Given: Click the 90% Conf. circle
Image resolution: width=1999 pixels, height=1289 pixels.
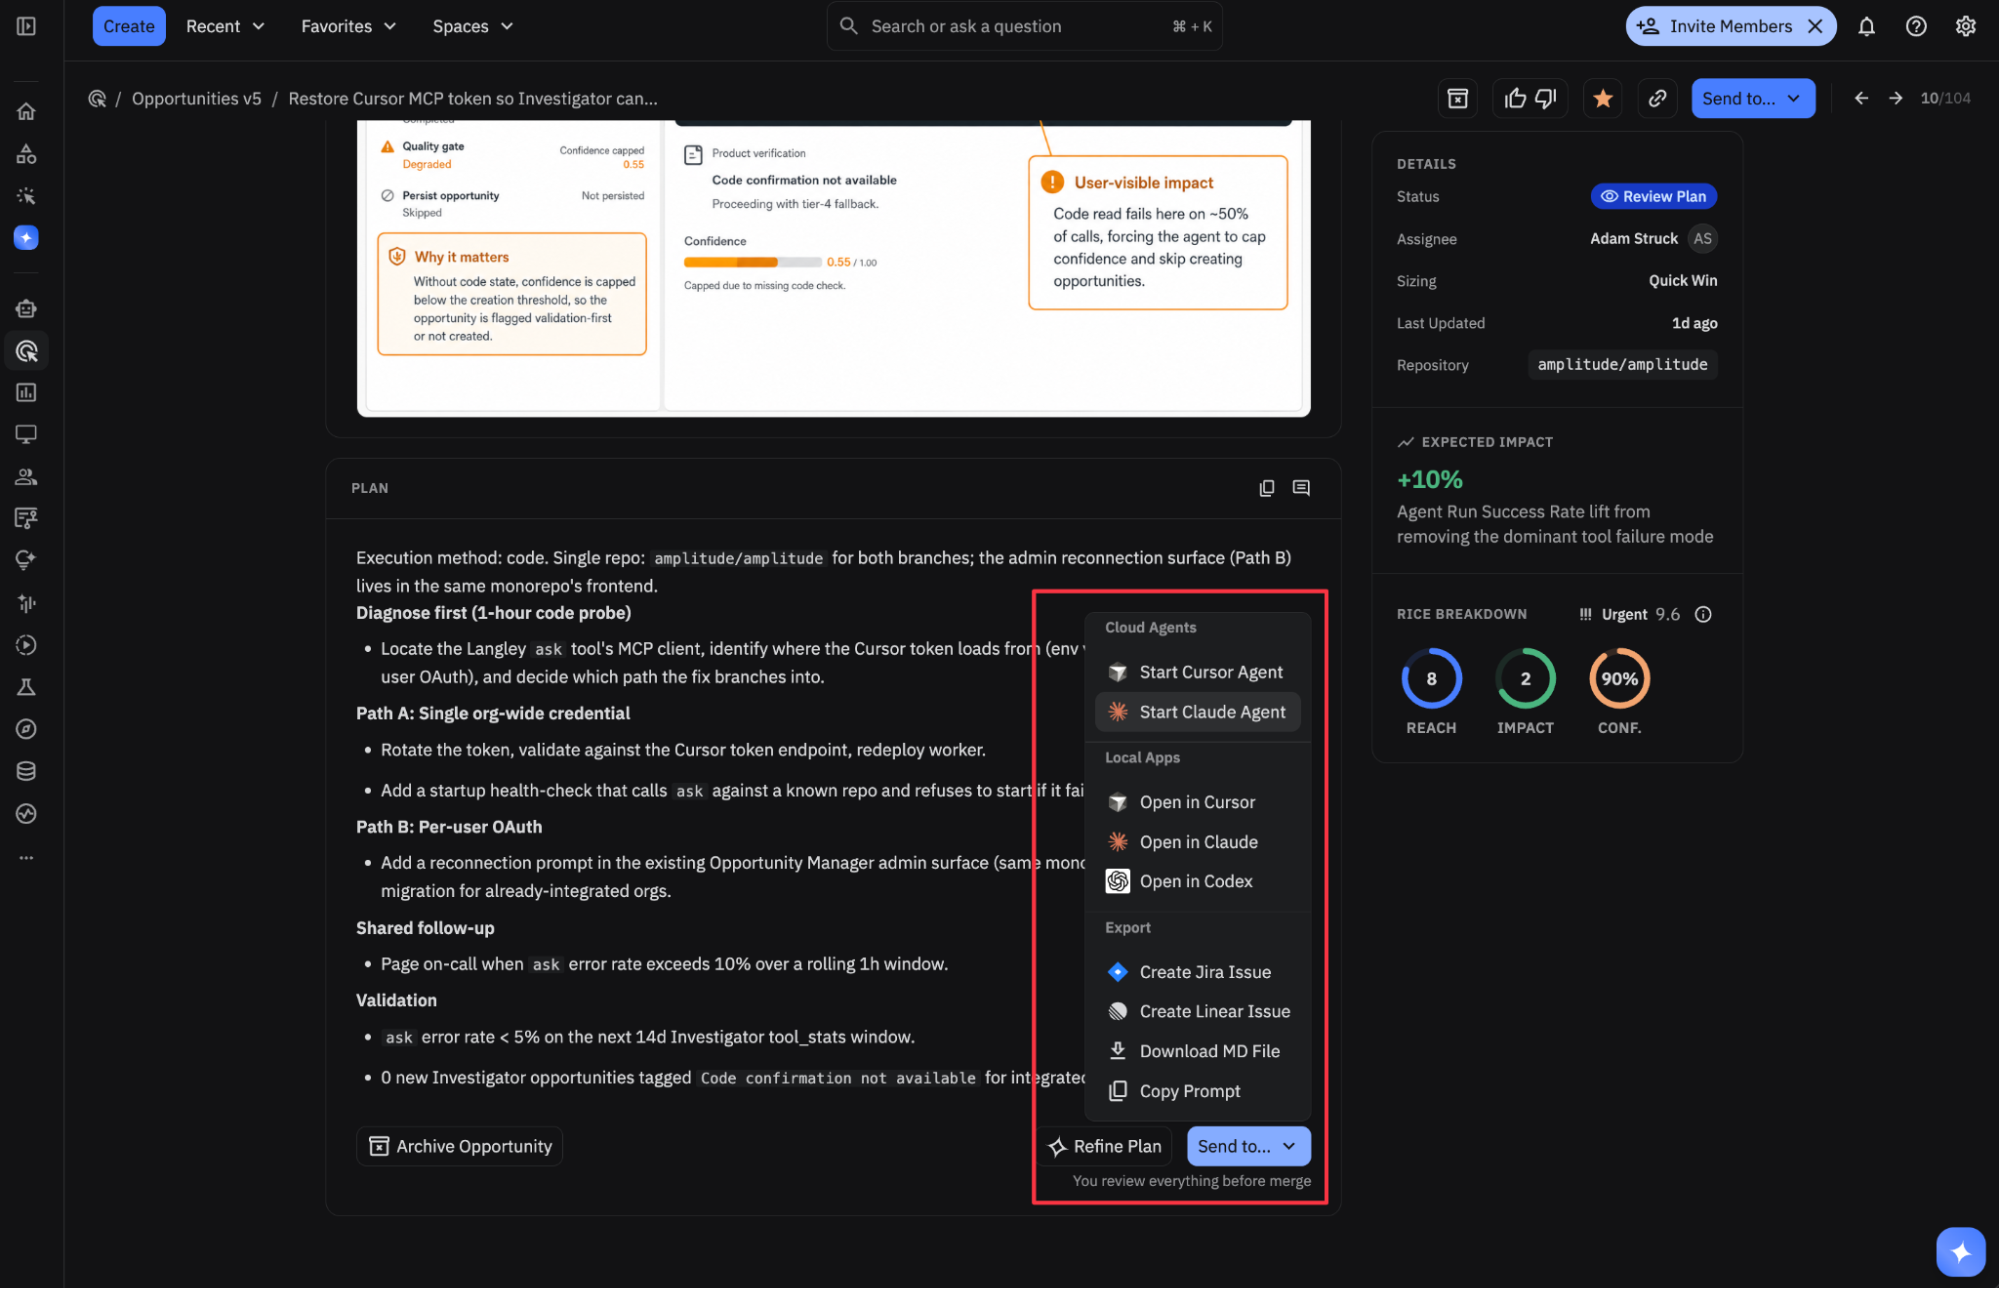Looking at the screenshot, I should coord(1619,678).
